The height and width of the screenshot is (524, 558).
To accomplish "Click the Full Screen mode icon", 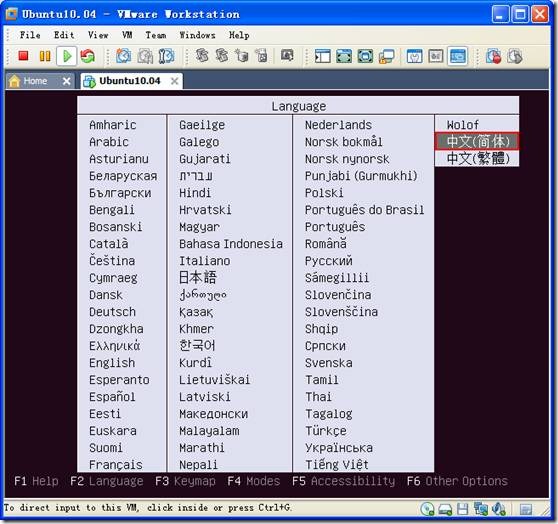I will [344, 56].
